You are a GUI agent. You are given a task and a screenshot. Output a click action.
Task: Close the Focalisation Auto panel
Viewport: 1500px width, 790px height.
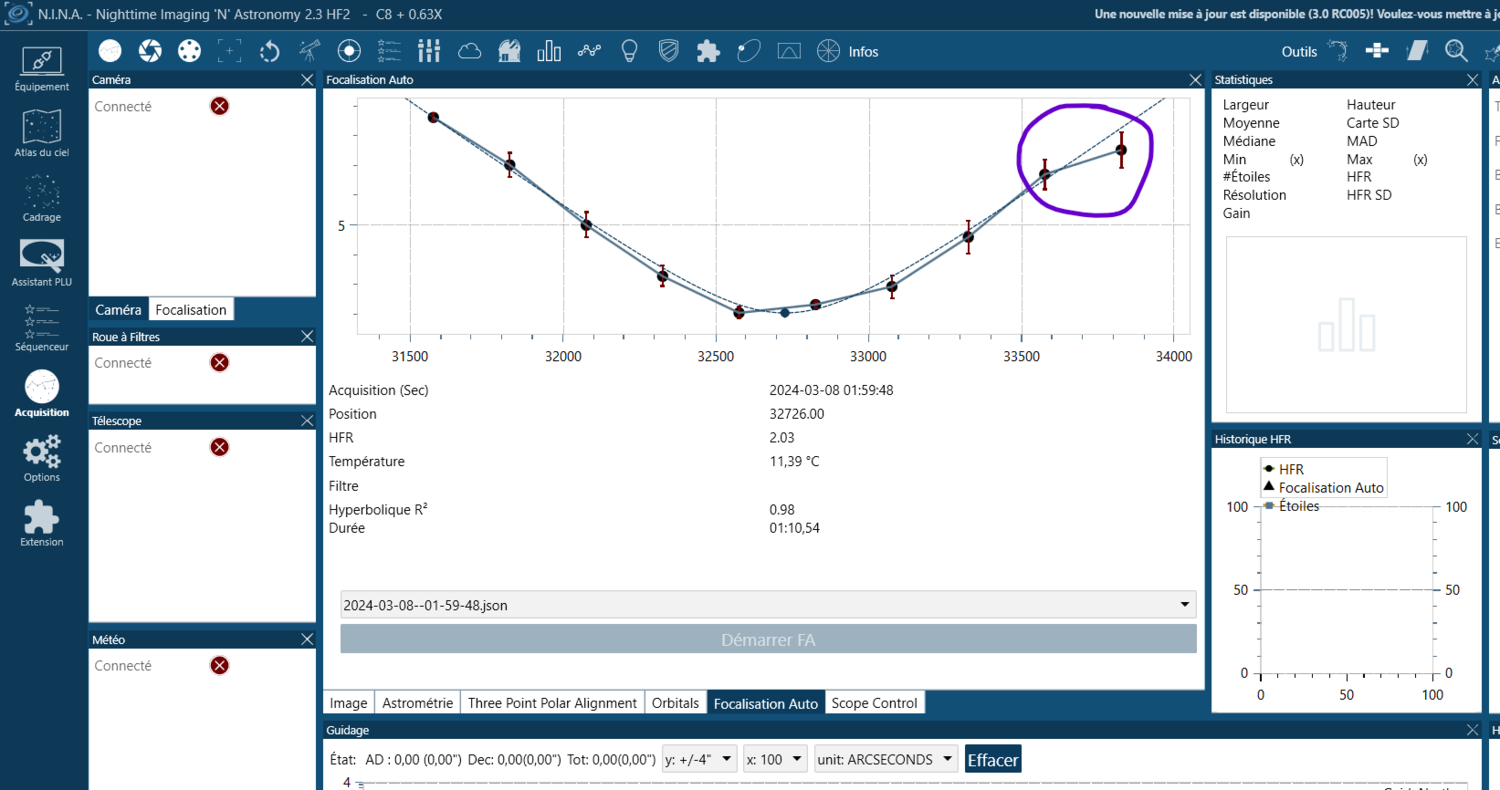pyautogui.click(x=1195, y=80)
